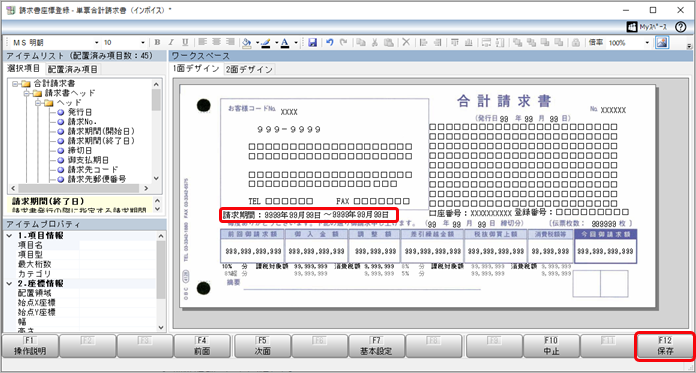The height and width of the screenshot is (373, 696).
Task: Click the F10 中止 button
Action: click(552, 346)
